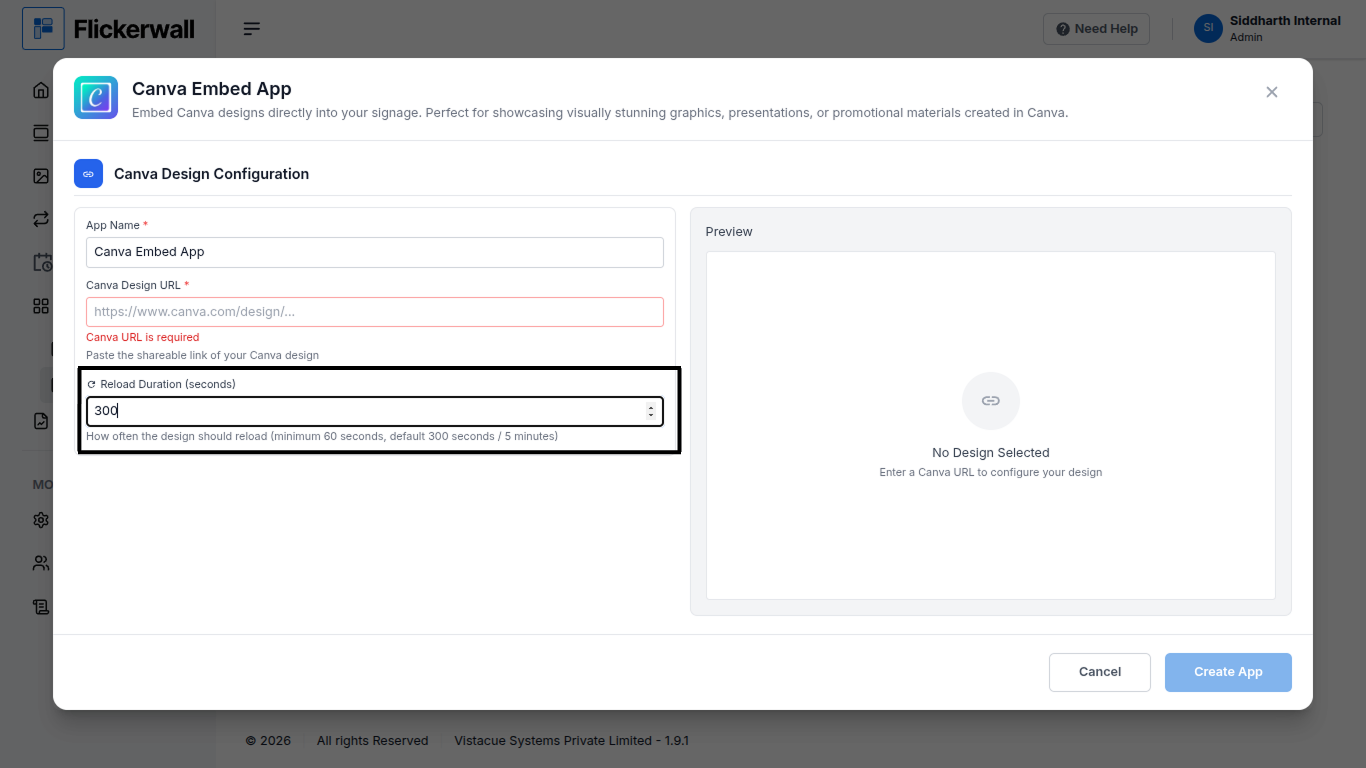Viewport: 1366px width, 768px height.
Task: Click the Reload Duration number field
Action: [375, 411]
